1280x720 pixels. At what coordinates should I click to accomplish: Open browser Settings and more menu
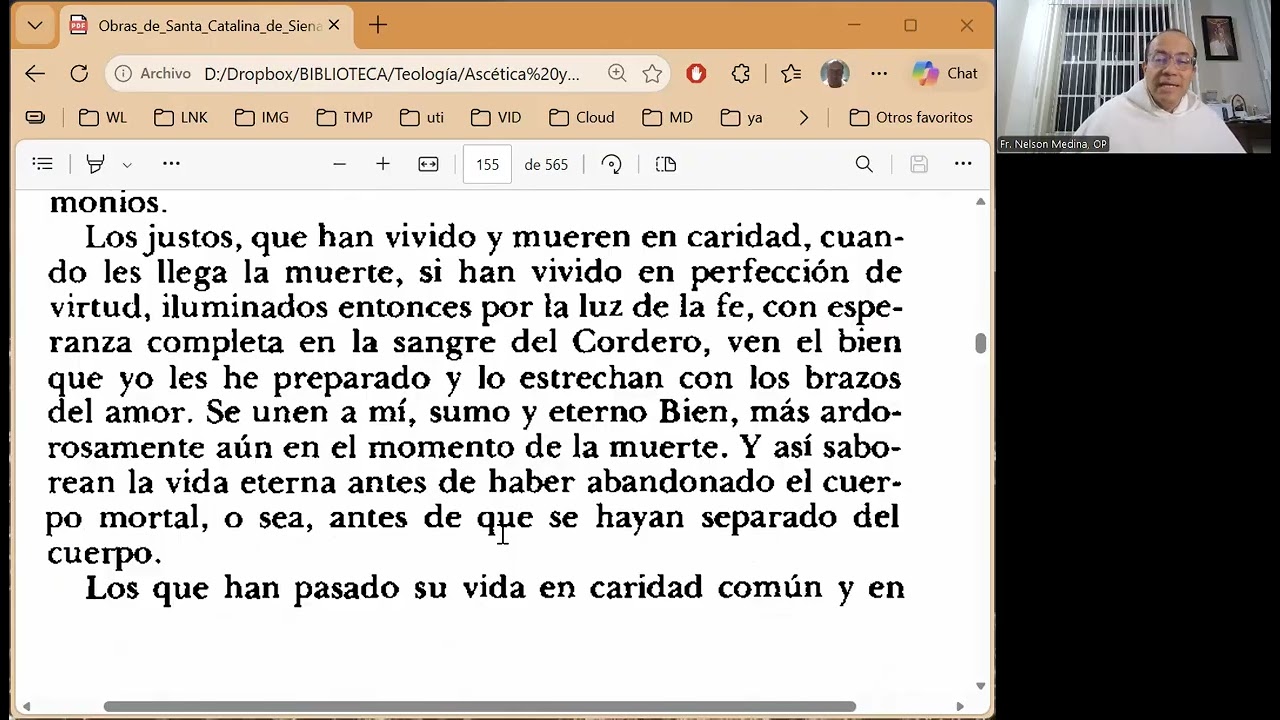point(879,74)
